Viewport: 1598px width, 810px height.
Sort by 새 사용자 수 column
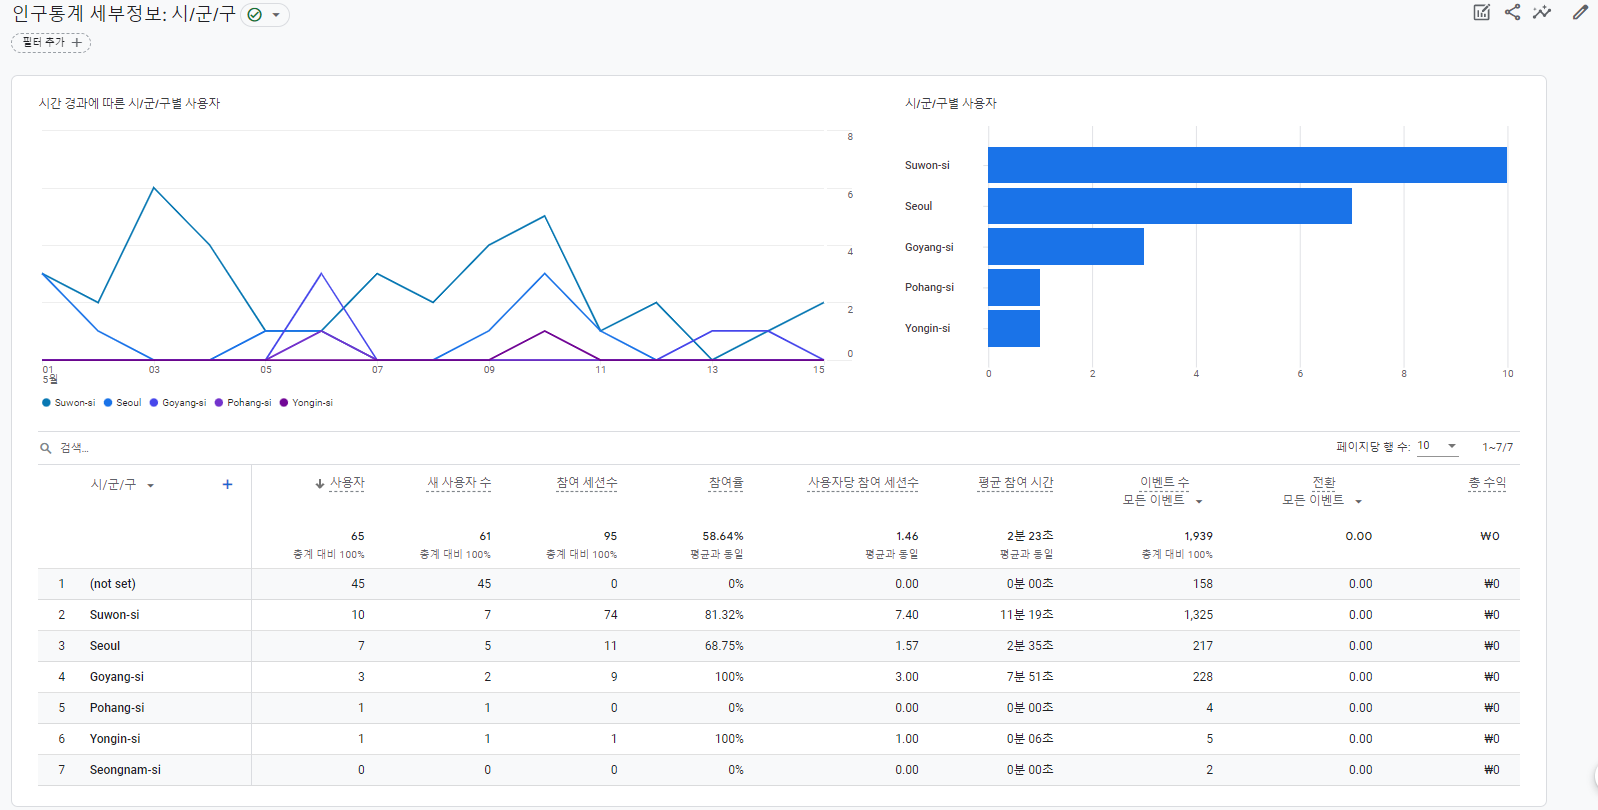(459, 483)
